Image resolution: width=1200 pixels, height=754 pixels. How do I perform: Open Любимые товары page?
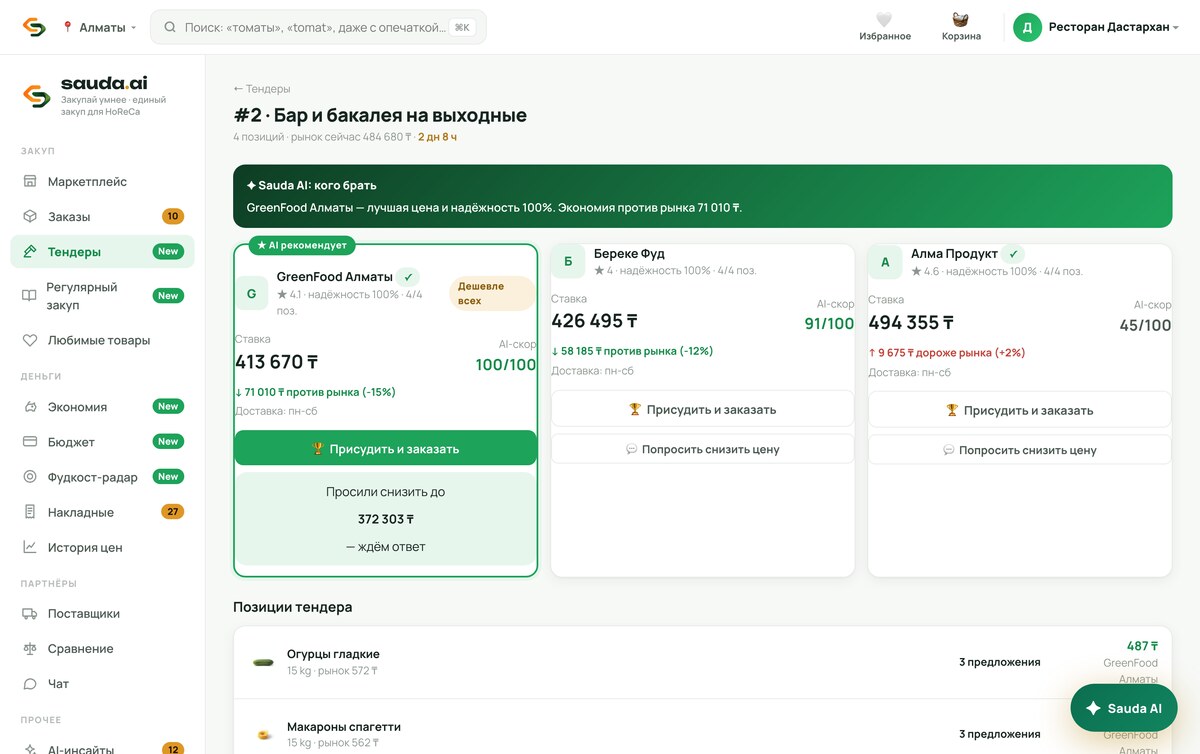pos(102,340)
